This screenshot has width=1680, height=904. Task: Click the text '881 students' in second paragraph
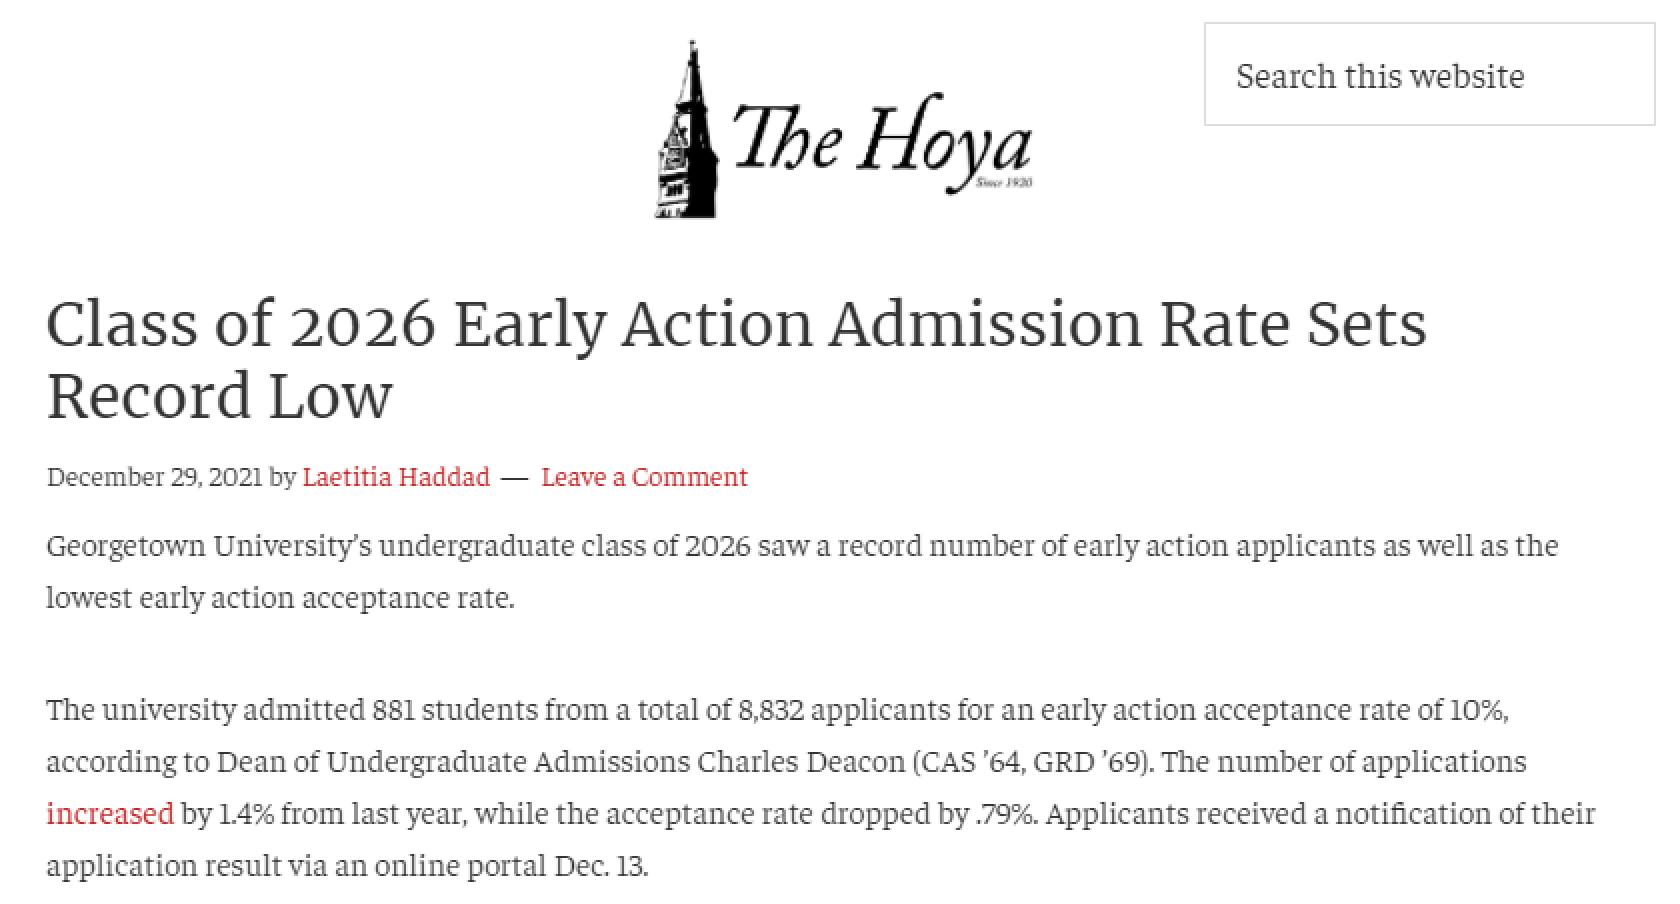(x=454, y=710)
